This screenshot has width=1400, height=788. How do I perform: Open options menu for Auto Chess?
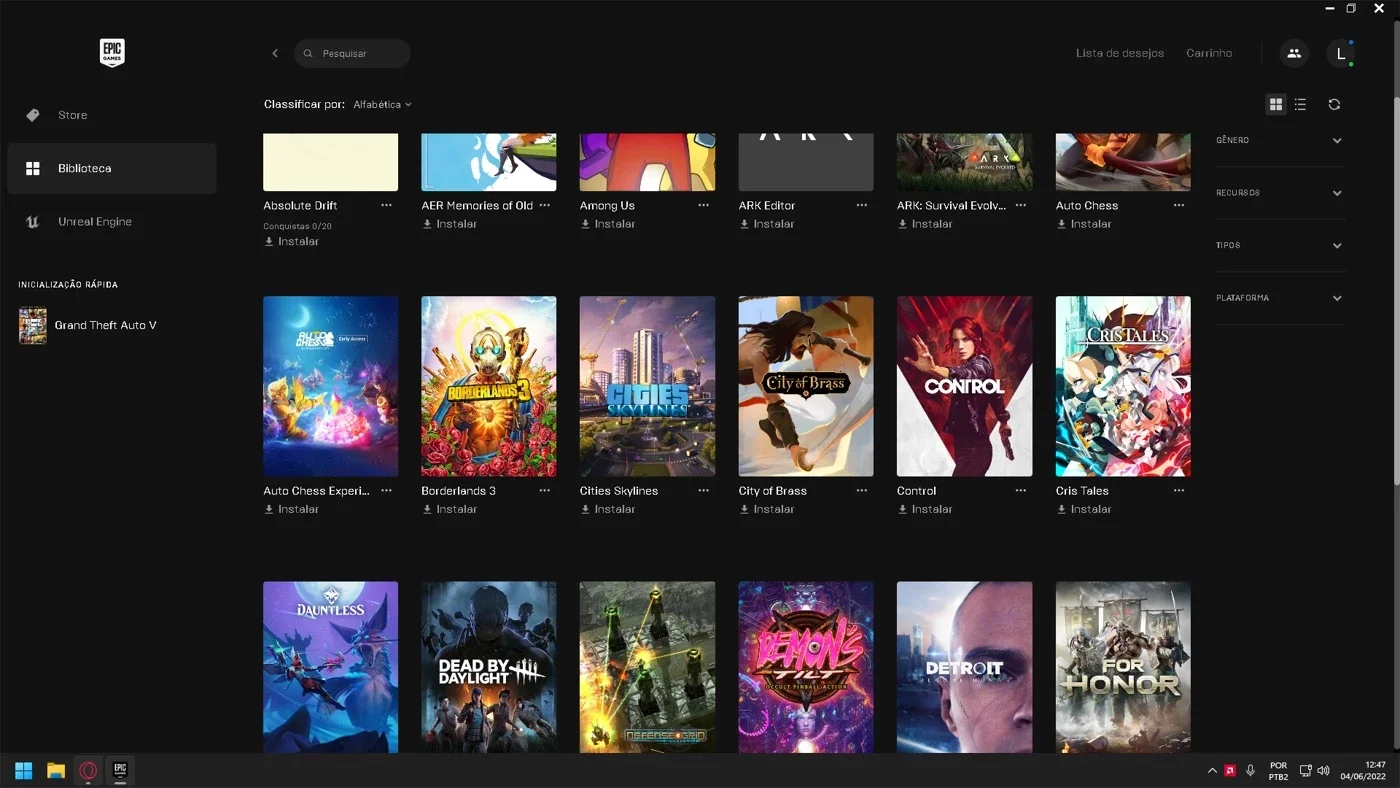(x=1179, y=205)
